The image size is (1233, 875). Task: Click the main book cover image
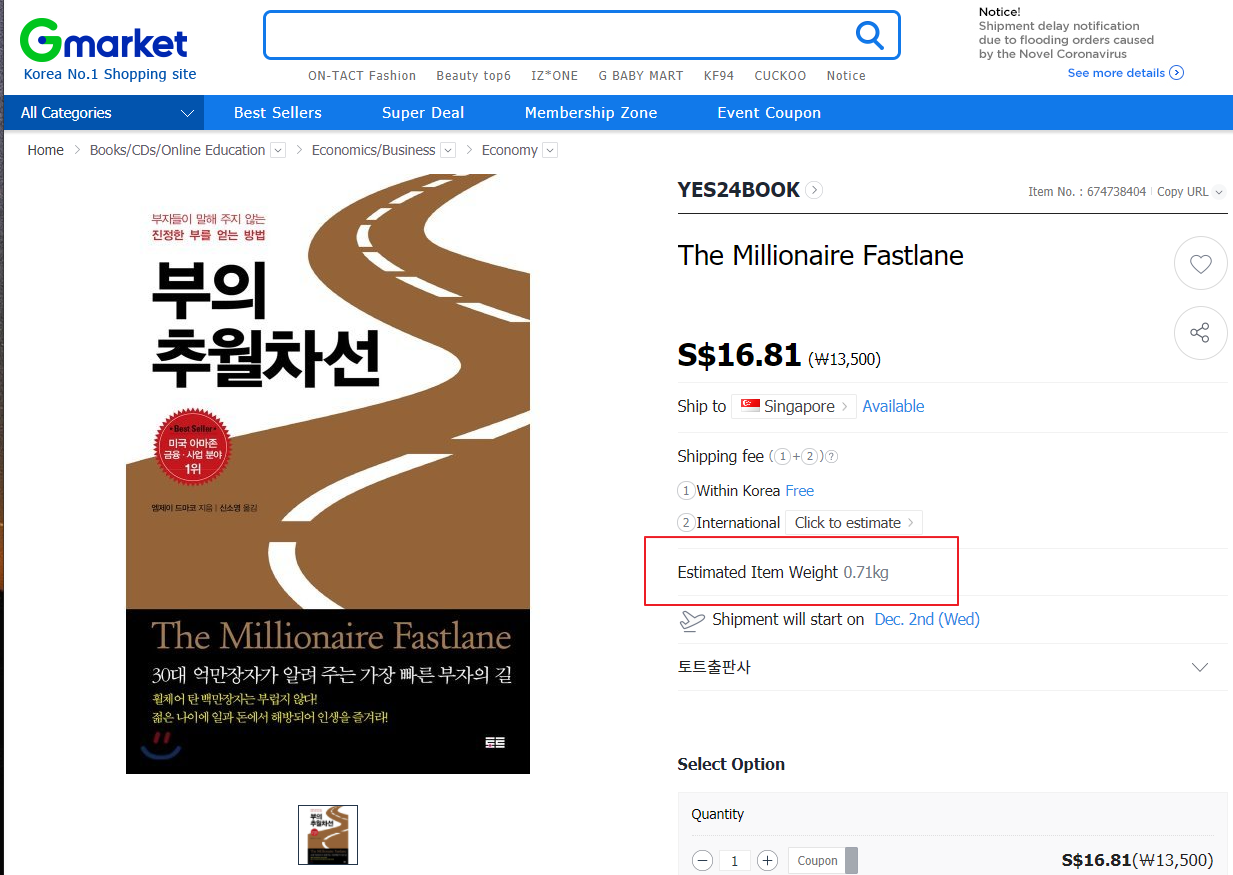328,473
